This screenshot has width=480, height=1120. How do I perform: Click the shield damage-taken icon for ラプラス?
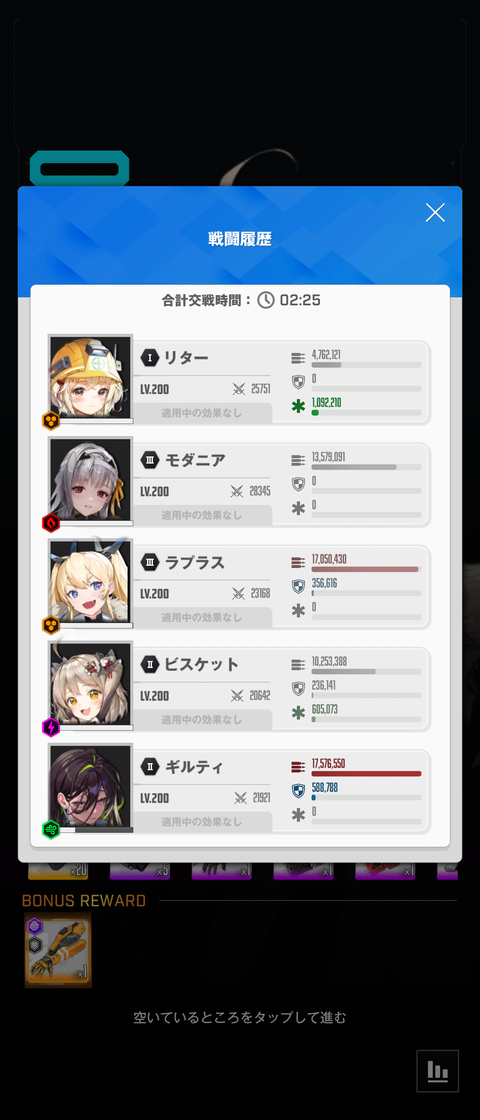click(x=299, y=586)
